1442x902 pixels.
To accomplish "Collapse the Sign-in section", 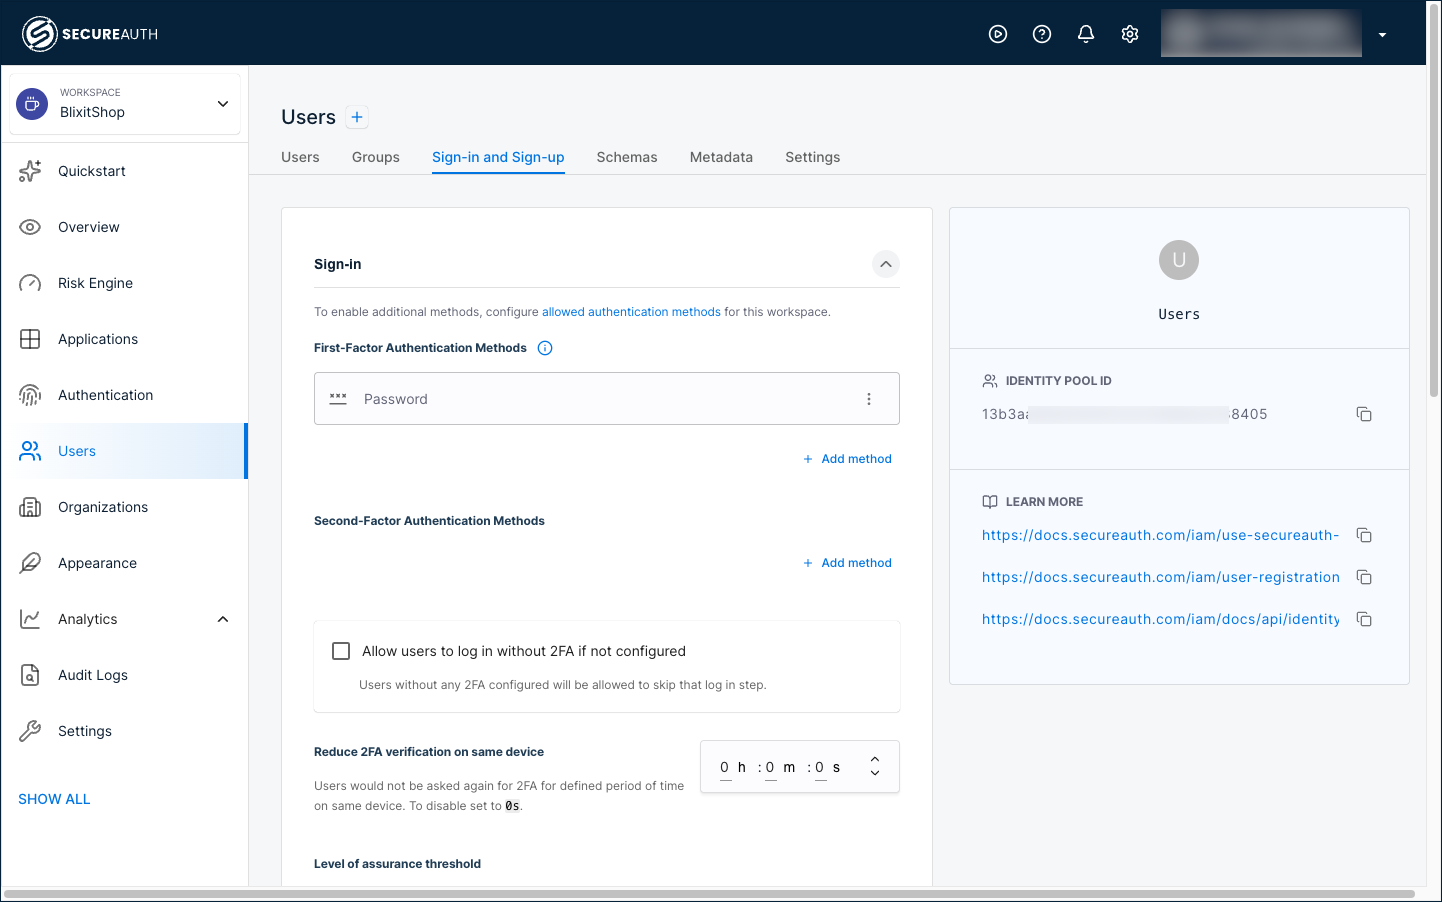I will point(886,264).
